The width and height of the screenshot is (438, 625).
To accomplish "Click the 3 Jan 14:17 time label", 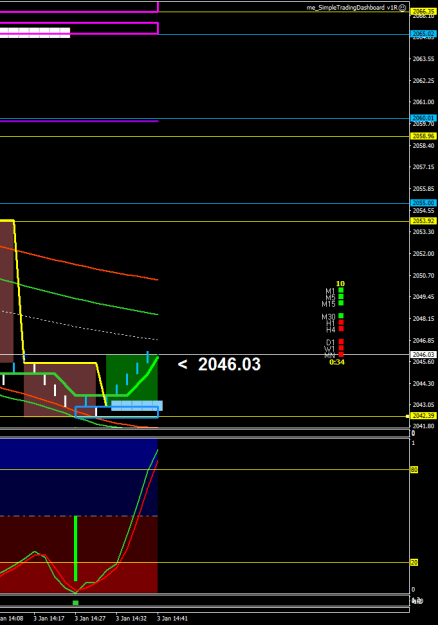I will click(49, 619).
